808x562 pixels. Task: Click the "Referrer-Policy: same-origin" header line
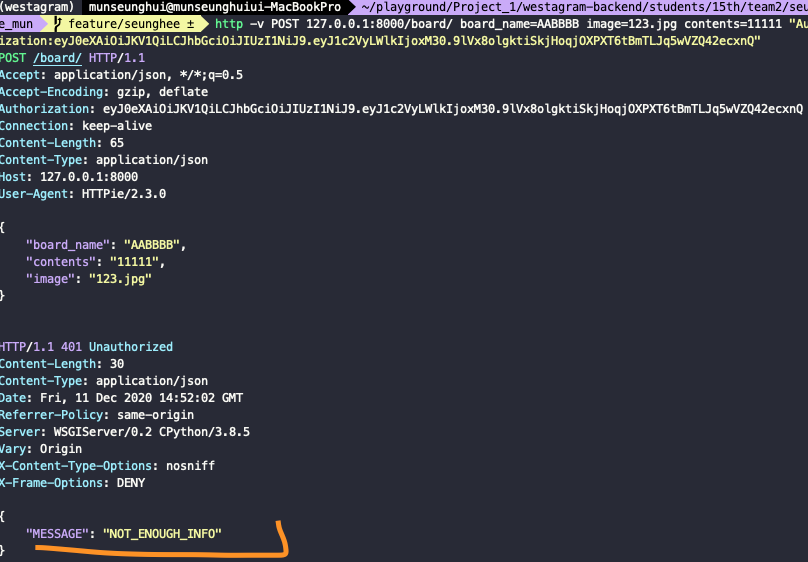point(97,415)
